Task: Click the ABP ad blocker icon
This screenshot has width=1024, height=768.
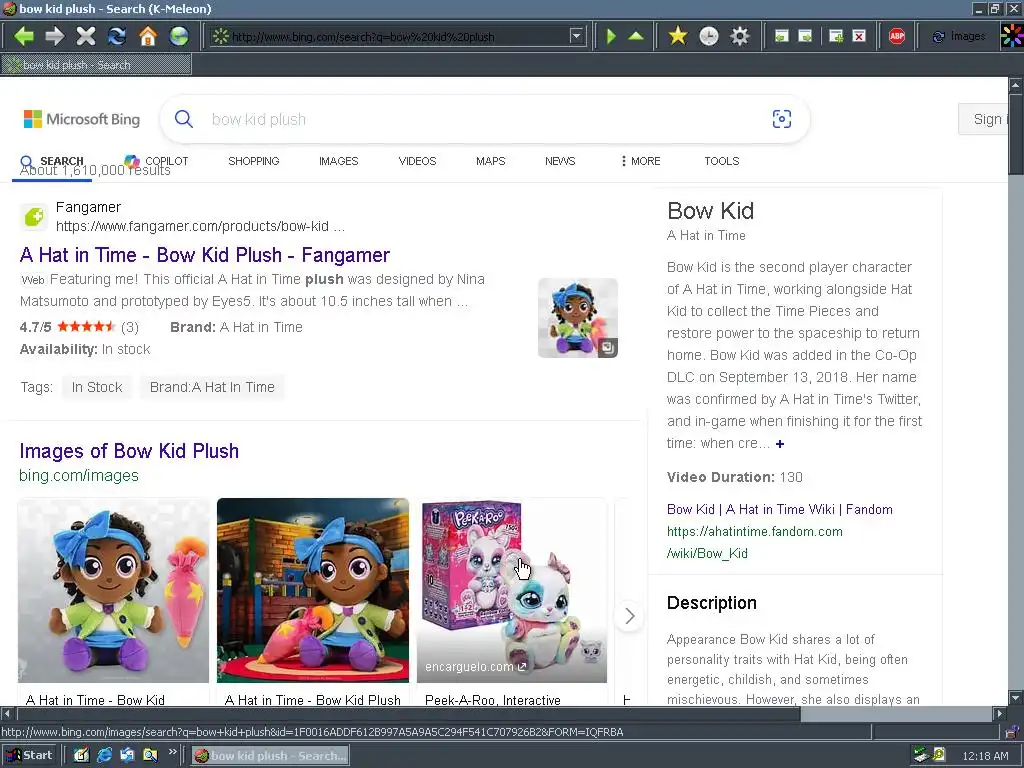Action: tap(897, 36)
